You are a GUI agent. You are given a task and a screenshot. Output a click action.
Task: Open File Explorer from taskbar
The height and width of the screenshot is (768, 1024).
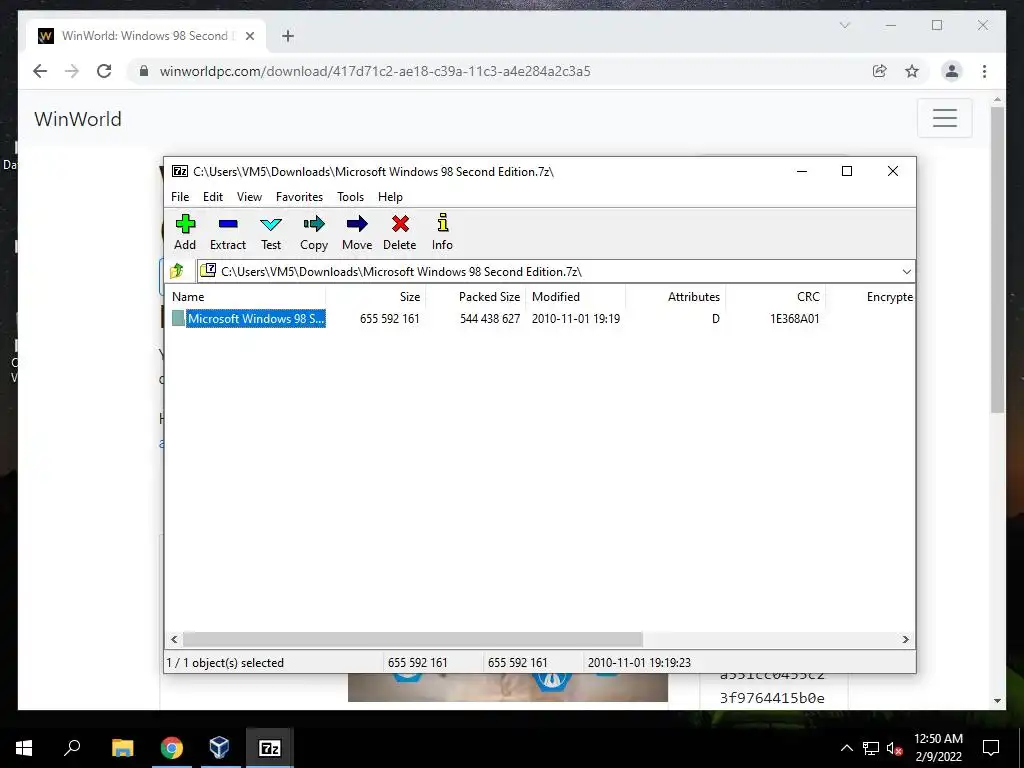click(123, 748)
